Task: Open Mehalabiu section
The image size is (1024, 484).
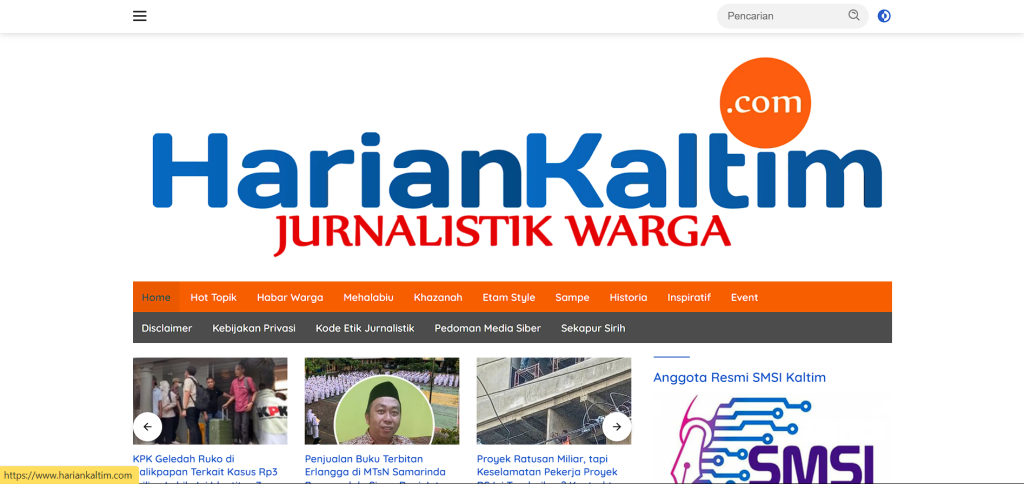Action: point(368,297)
